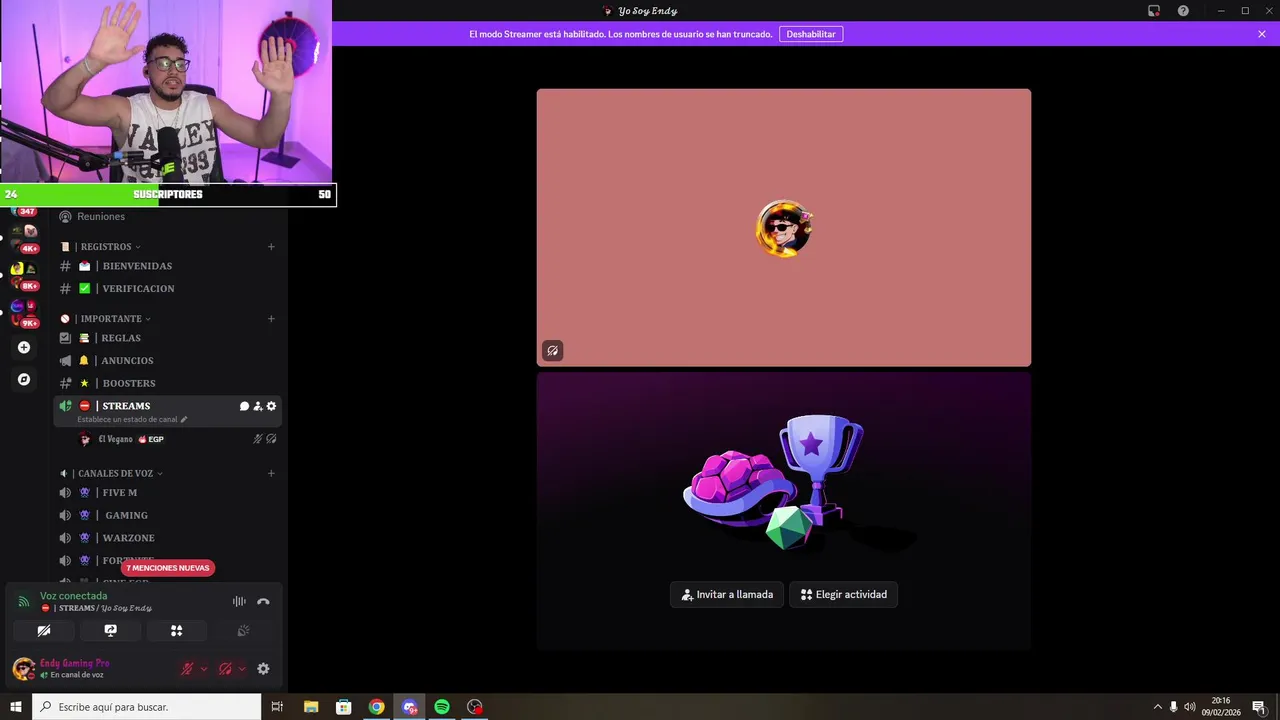Join the FIVE M voice channel
This screenshot has height=720, width=1280.
click(x=167, y=493)
